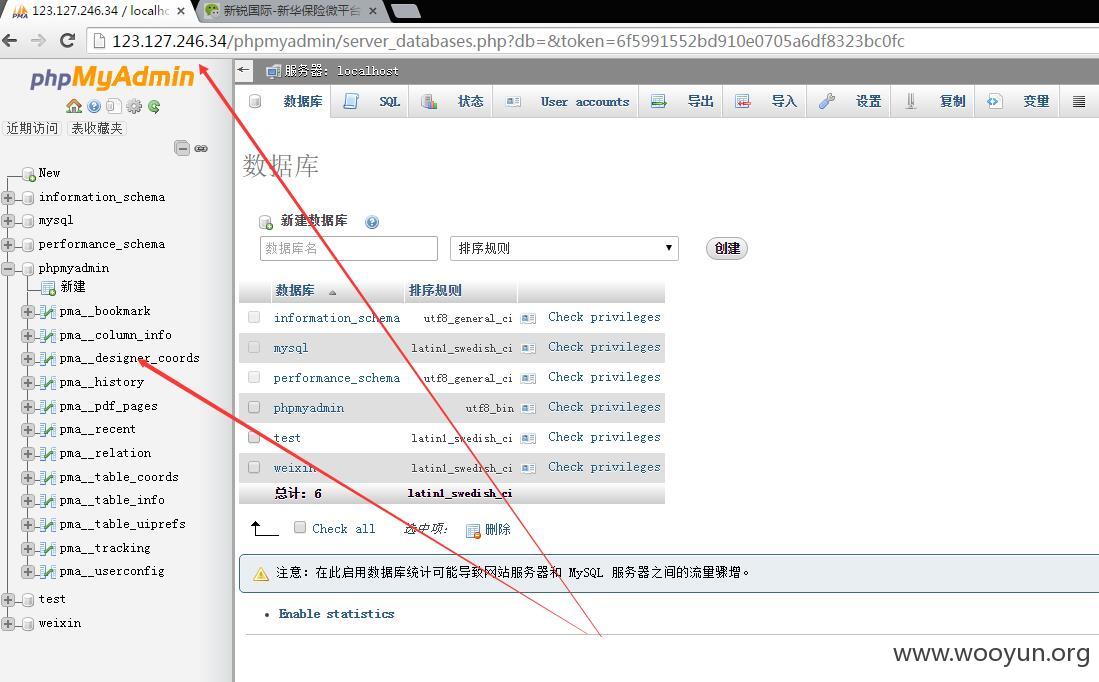
Task: Open weixin database link in table
Action: tap(294, 468)
